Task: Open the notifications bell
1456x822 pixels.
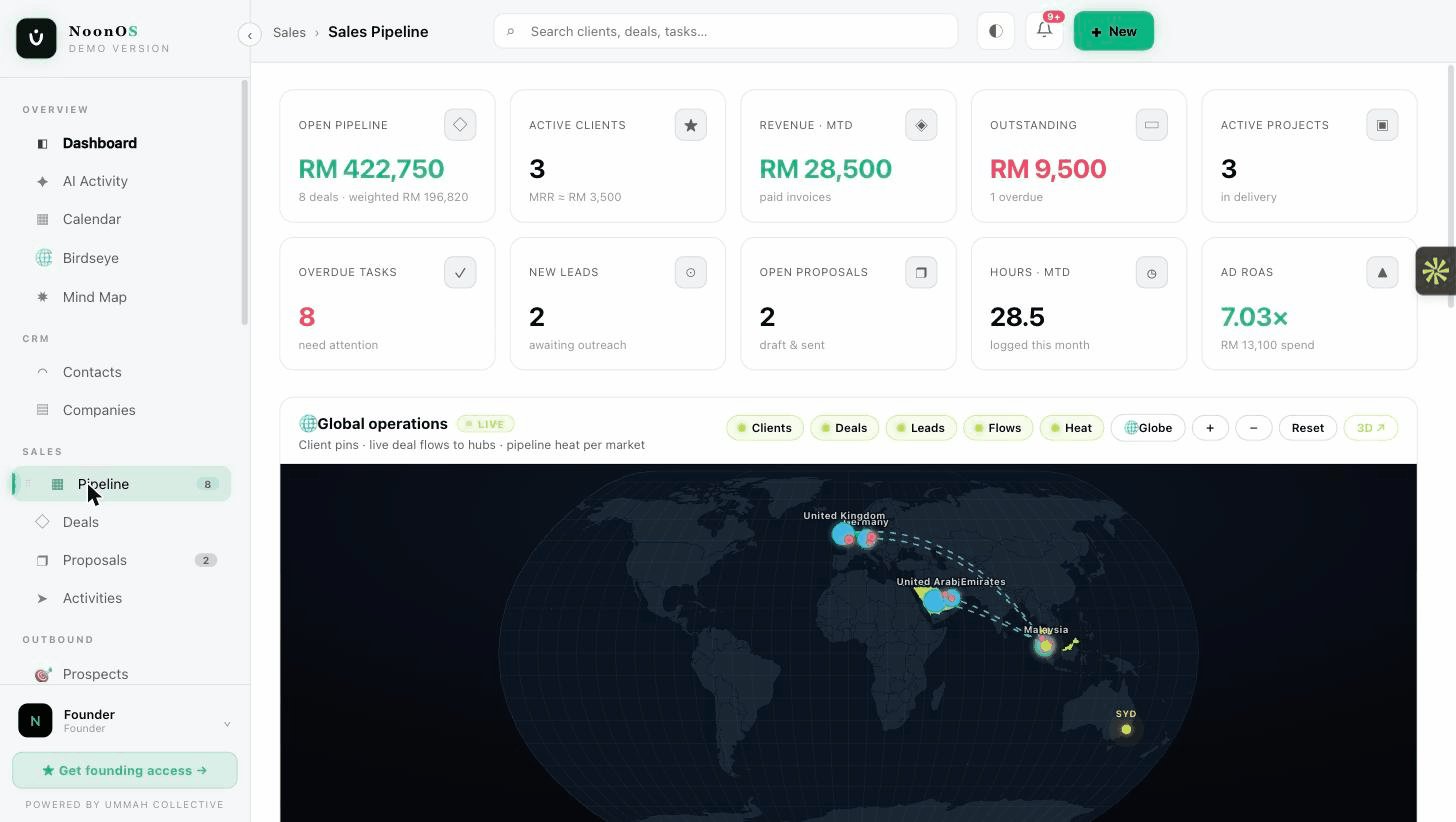Action: click(x=1044, y=31)
